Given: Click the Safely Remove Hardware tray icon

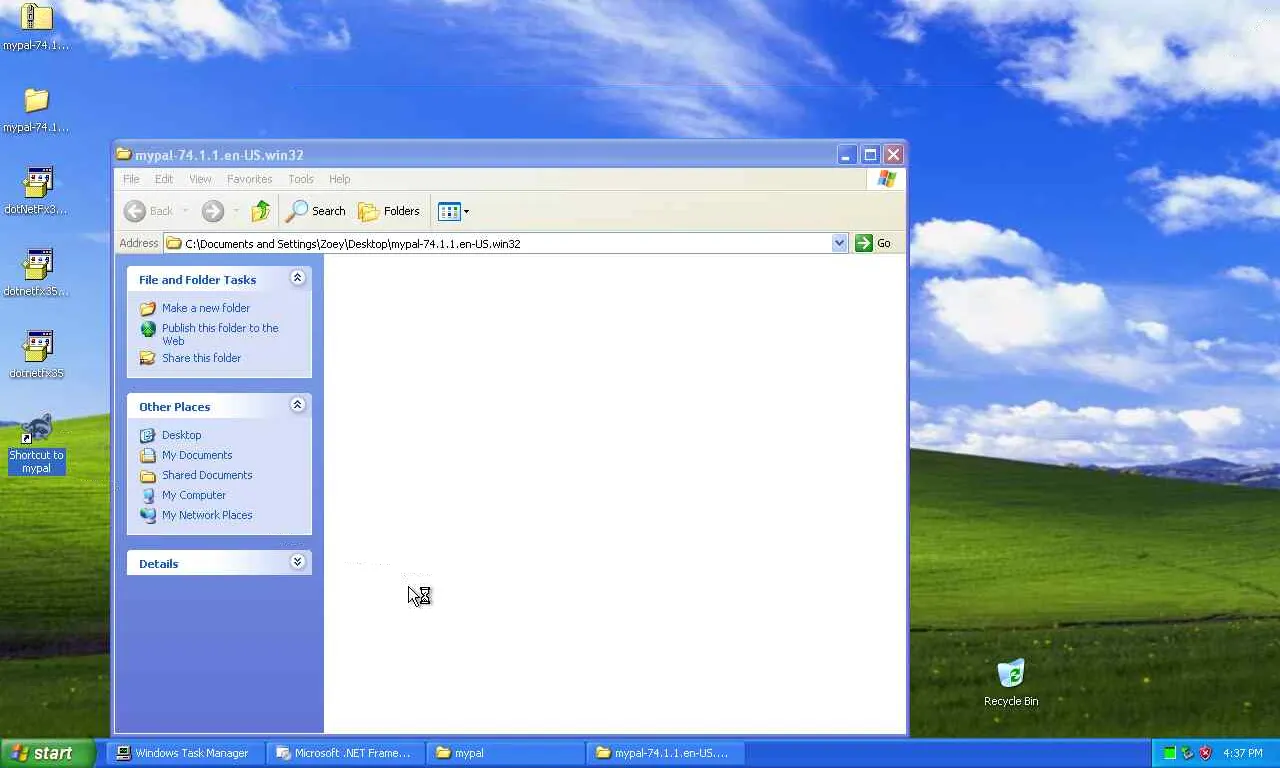Looking at the screenshot, I should [1187, 753].
